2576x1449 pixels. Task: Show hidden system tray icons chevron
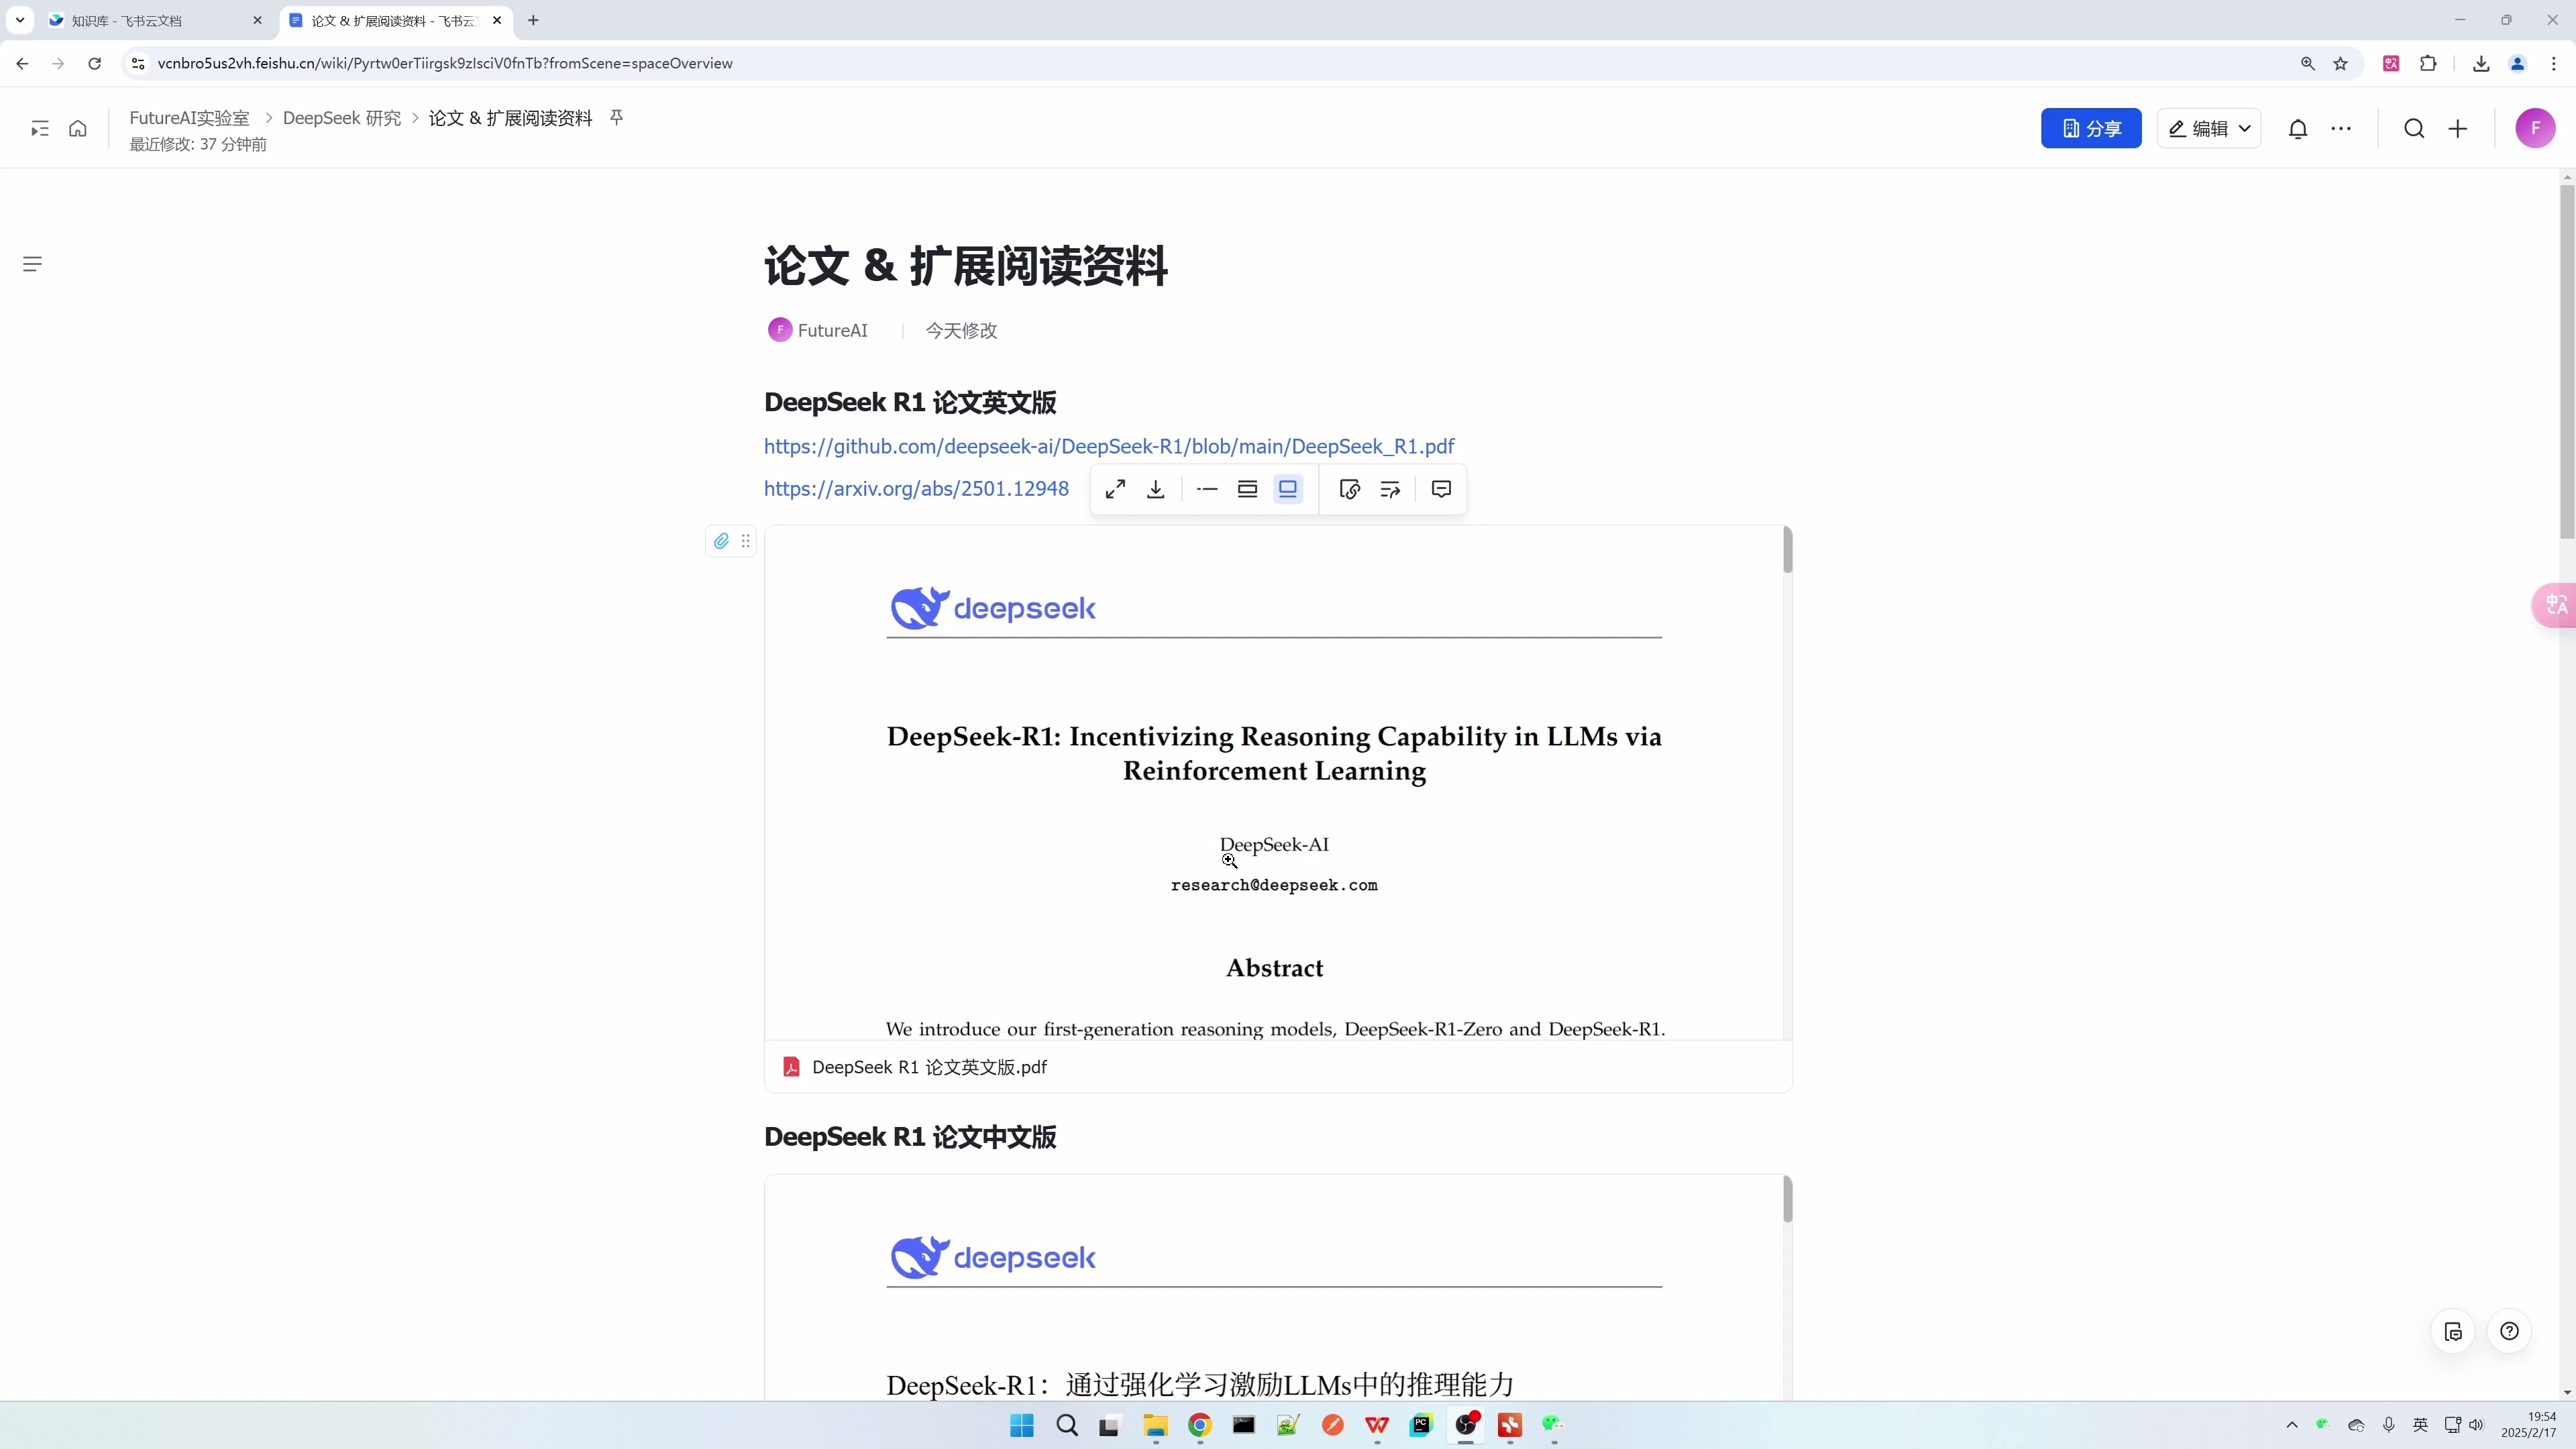pyautogui.click(x=2292, y=1425)
